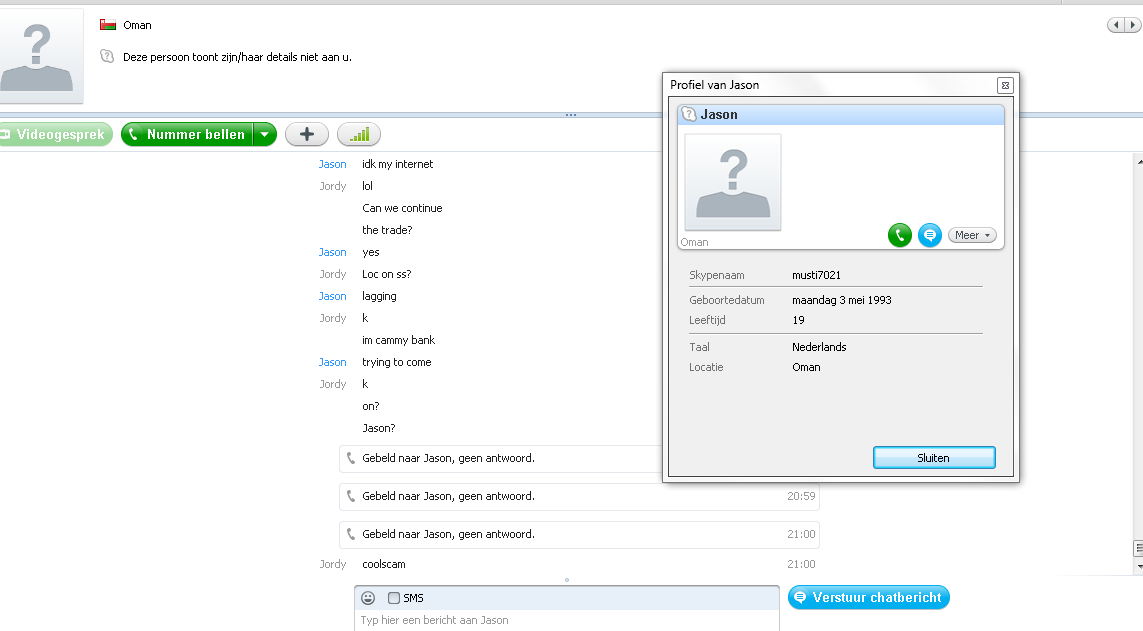Screen dimensions: 1143x631
Task: Click the 'Jason?' message
Action: click(x=378, y=428)
